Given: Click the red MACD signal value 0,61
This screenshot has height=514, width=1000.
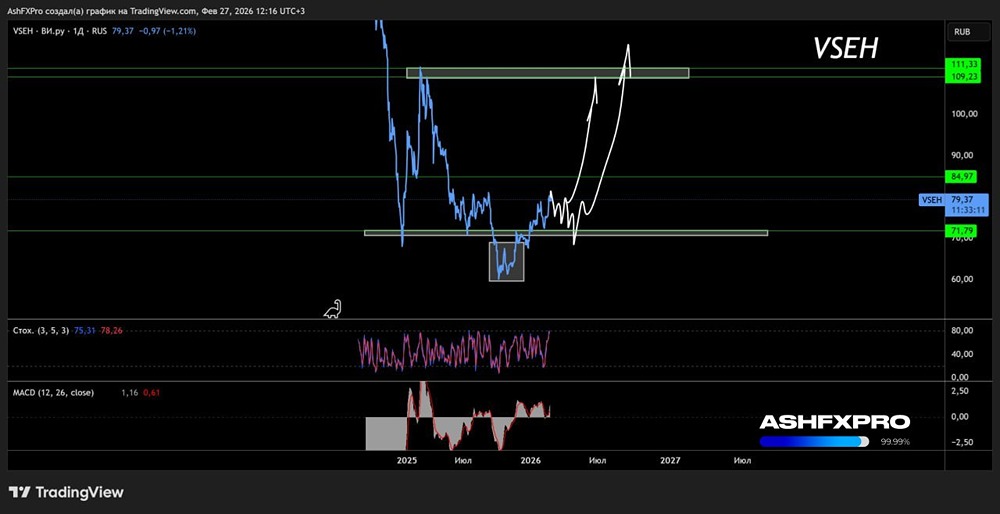Looking at the screenshot, I should [x=152, y=393].
